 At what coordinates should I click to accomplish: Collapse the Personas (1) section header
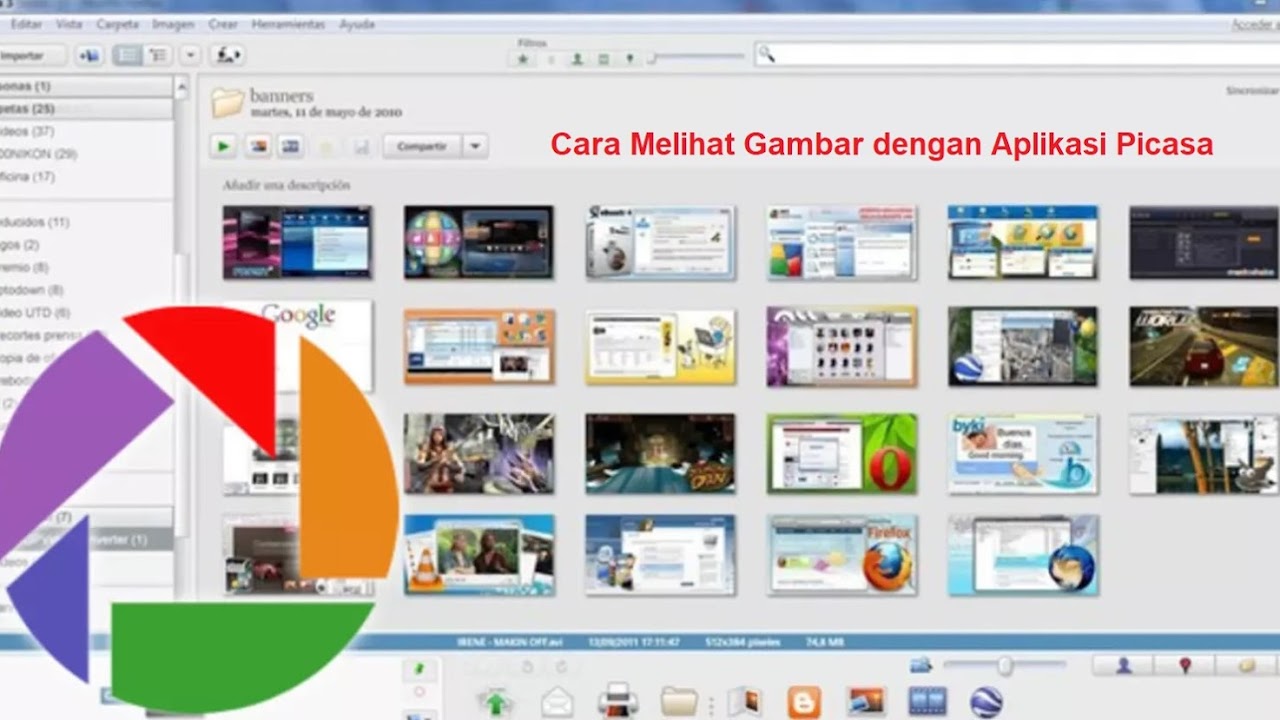pyautogui.click(x=86, y=87)
